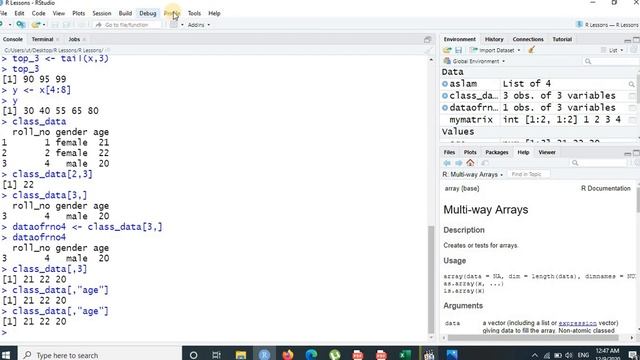Clear the console with broom icon
This screenshot has width=640, height=360.
(x=428, y=51)
